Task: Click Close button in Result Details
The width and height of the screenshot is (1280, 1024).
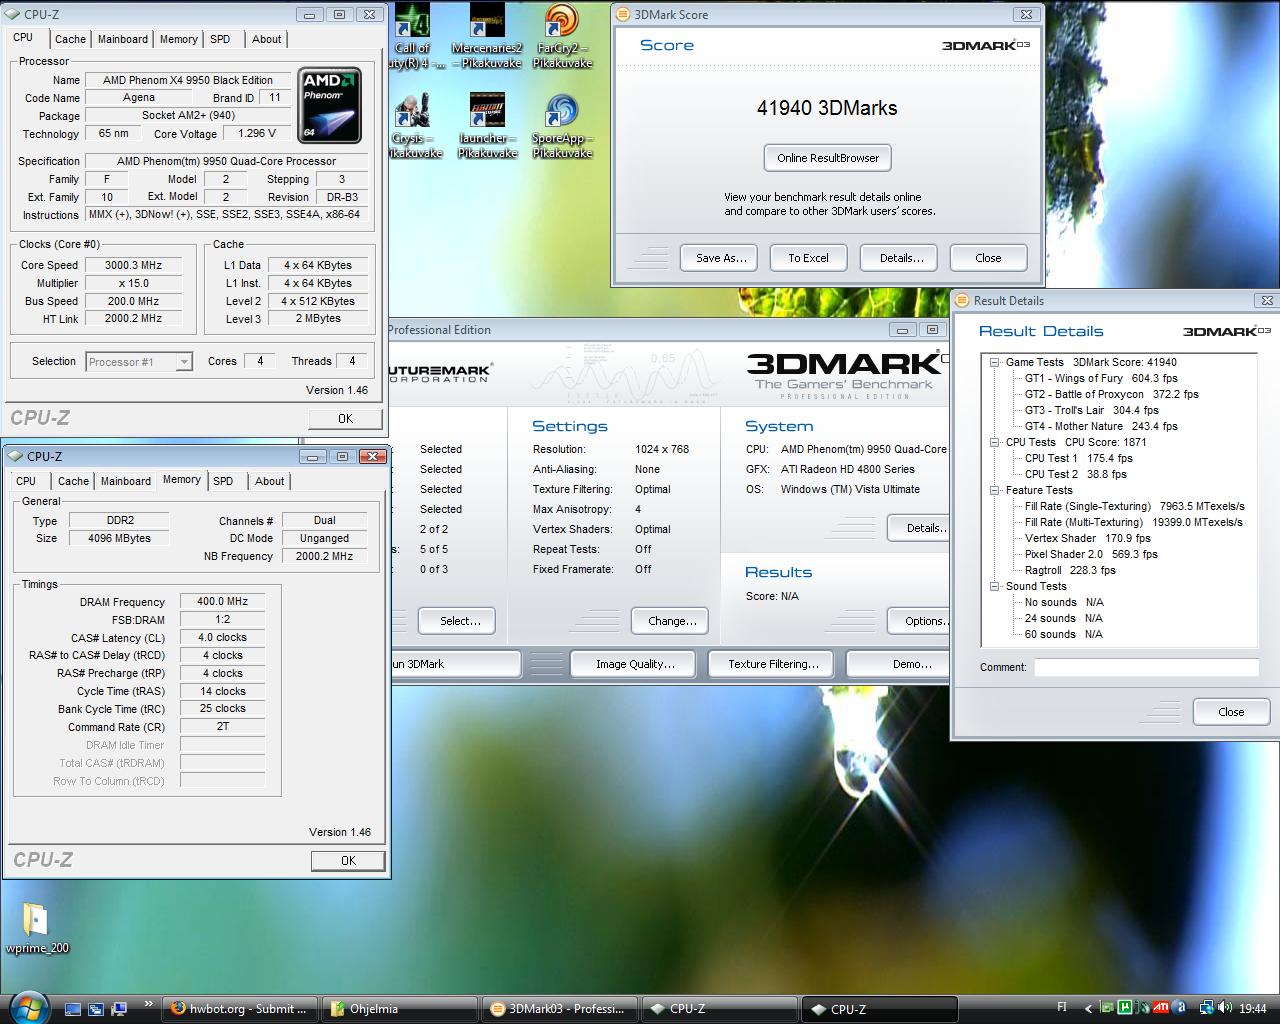Action: click(1231, 712)
